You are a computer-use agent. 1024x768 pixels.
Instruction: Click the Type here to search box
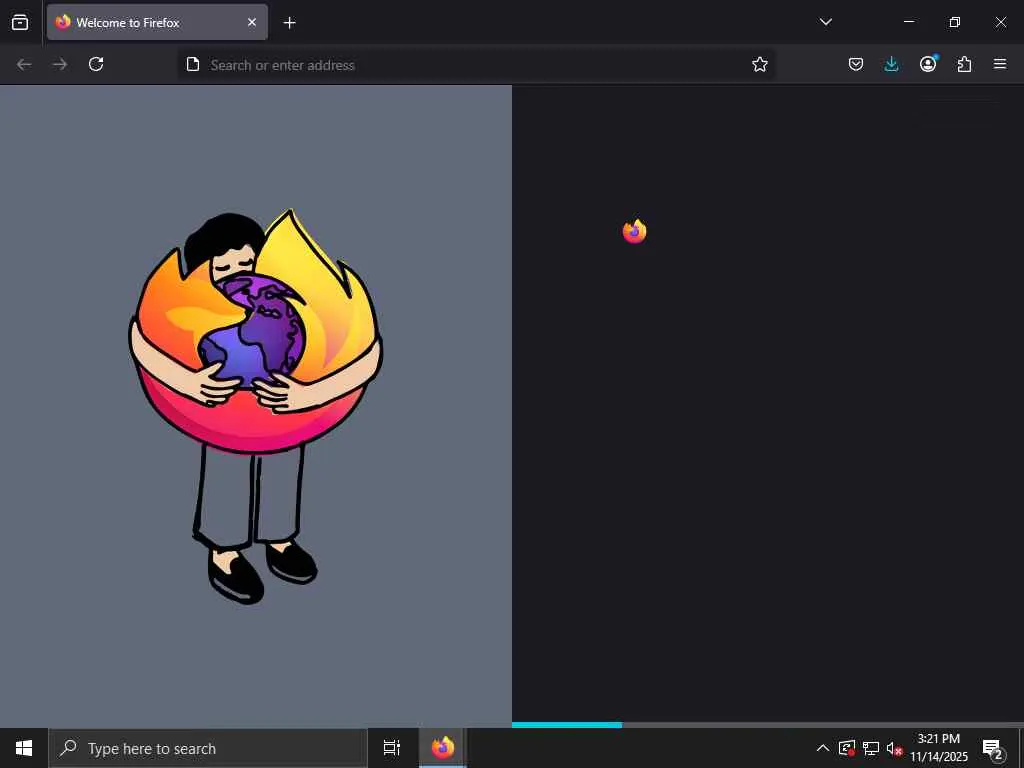pos(208,748)
